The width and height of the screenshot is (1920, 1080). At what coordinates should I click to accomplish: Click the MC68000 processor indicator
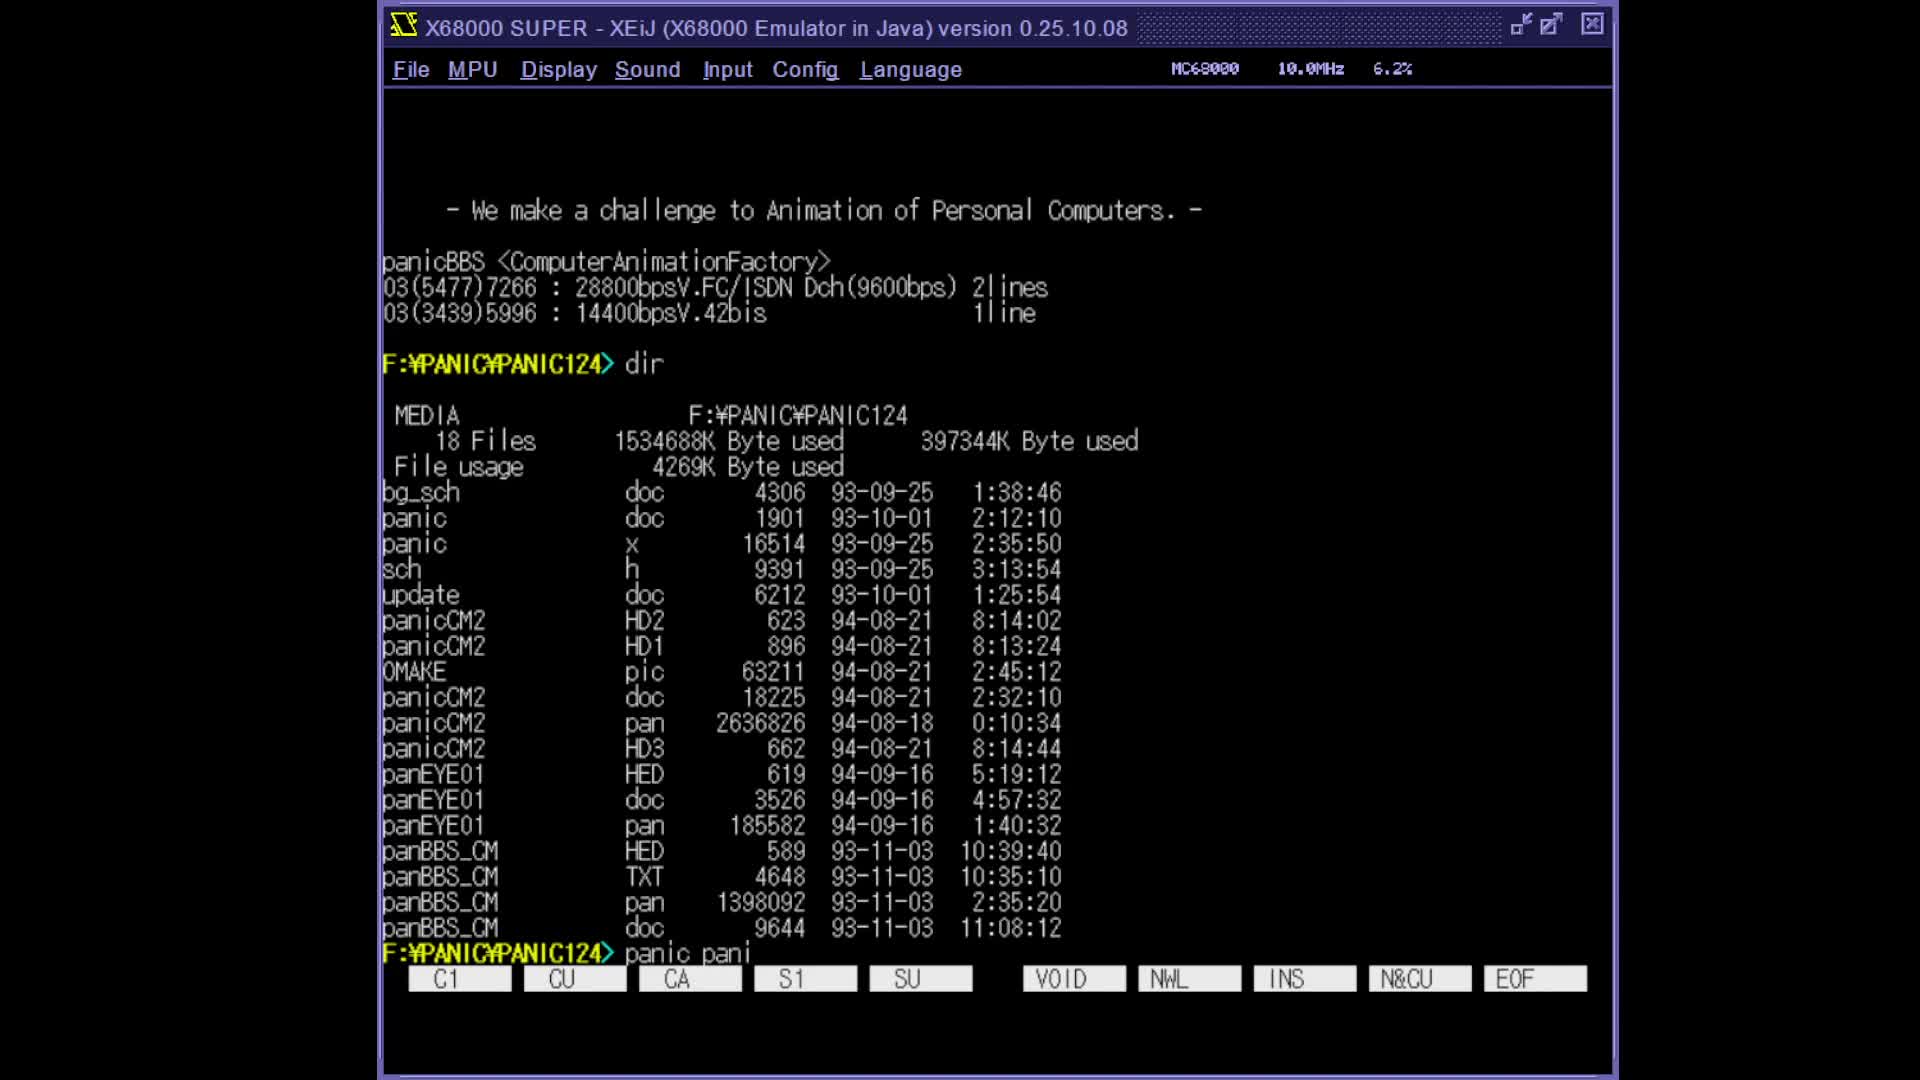coord(1204,69)
